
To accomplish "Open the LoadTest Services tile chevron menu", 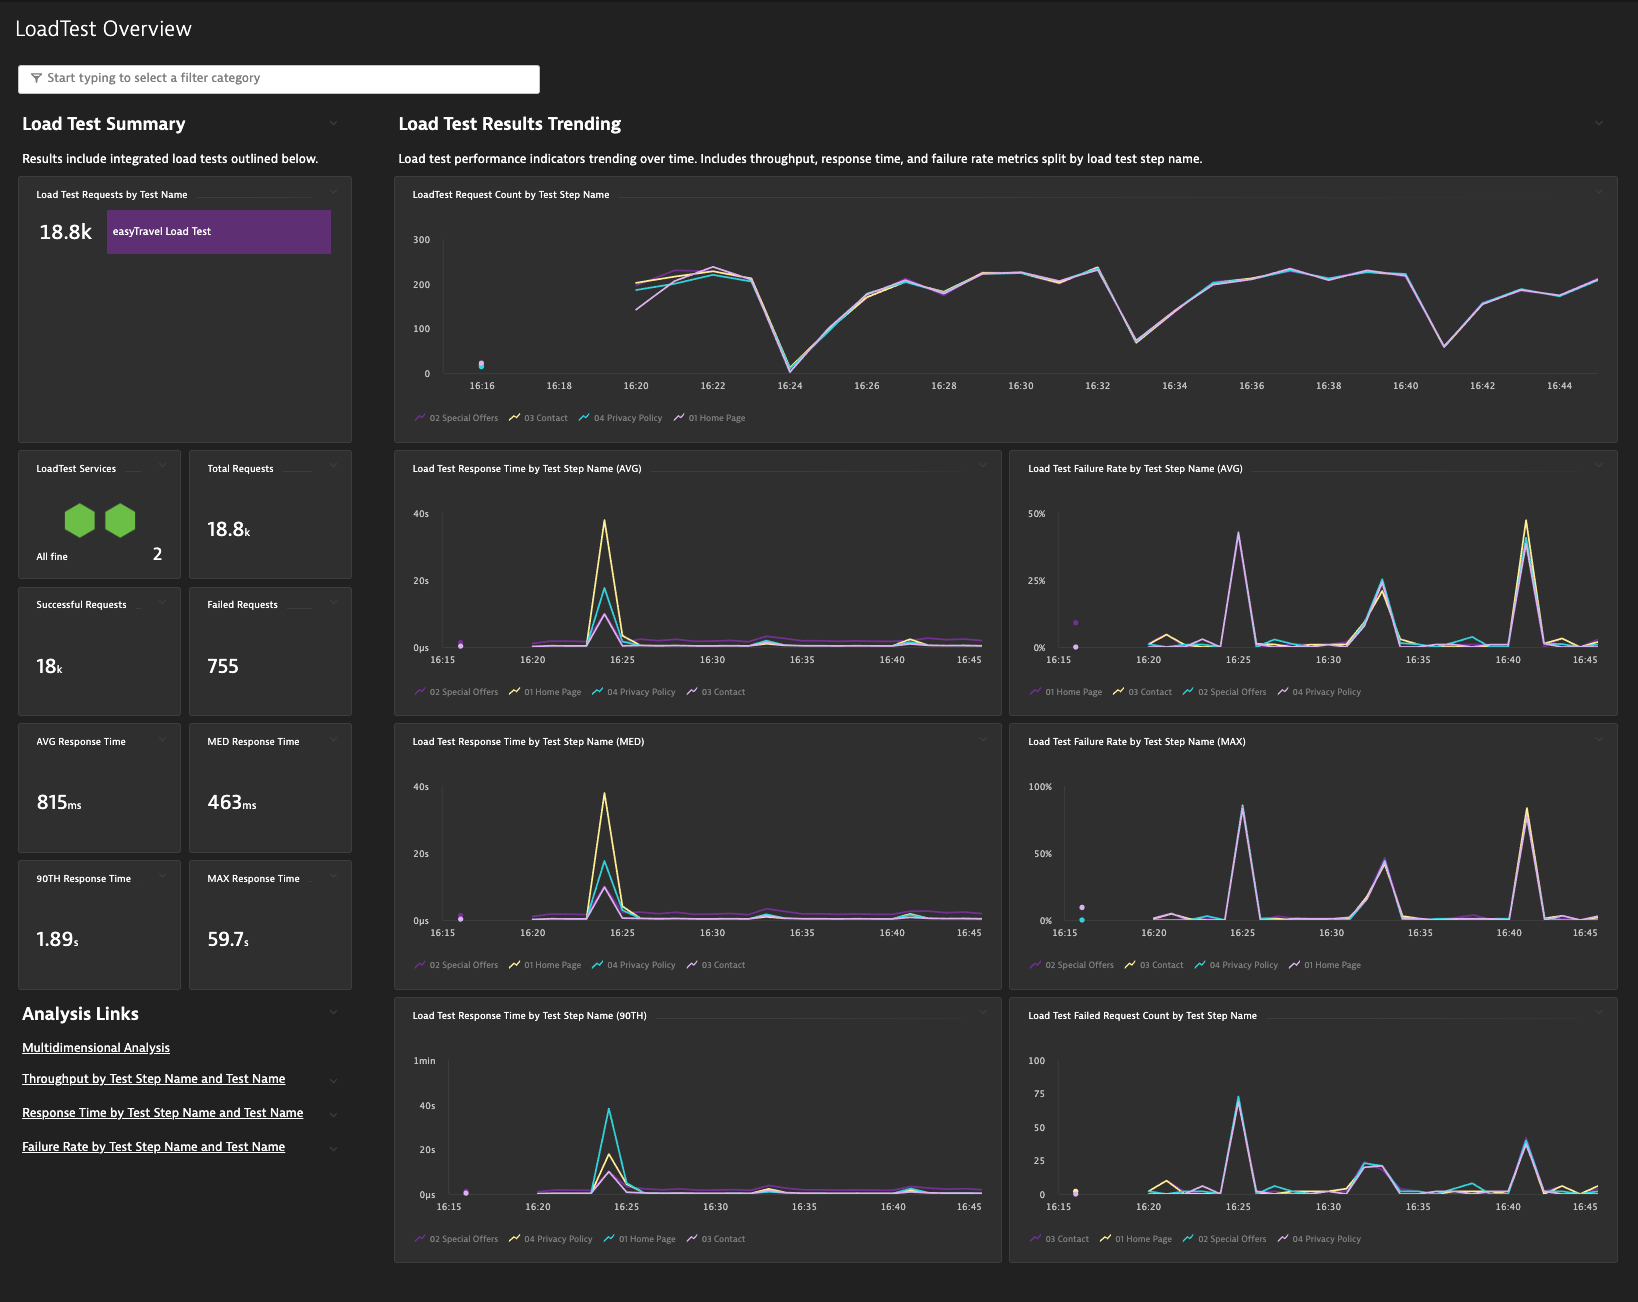I will (163, 466).
